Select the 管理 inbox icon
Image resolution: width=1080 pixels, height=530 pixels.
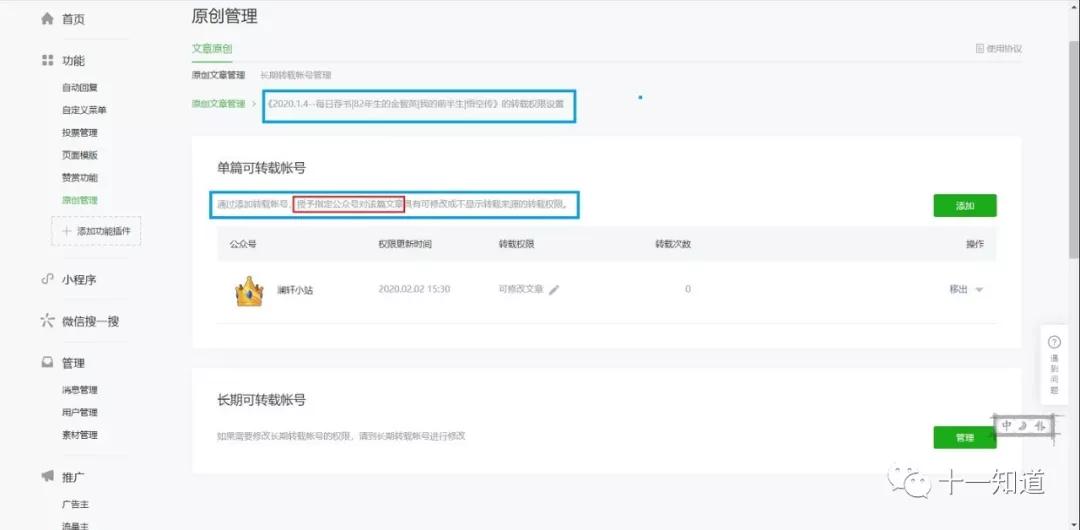[47, 363]
